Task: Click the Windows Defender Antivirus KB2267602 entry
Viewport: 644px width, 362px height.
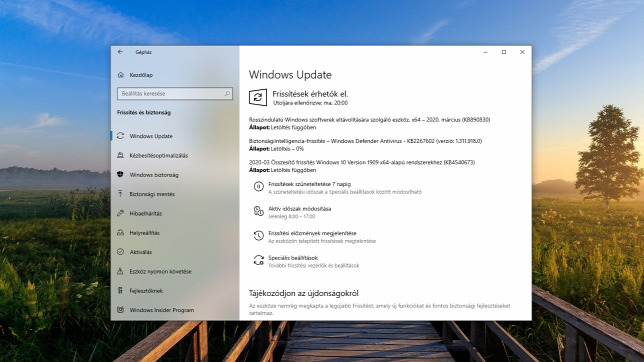Action: pos(365,141)
